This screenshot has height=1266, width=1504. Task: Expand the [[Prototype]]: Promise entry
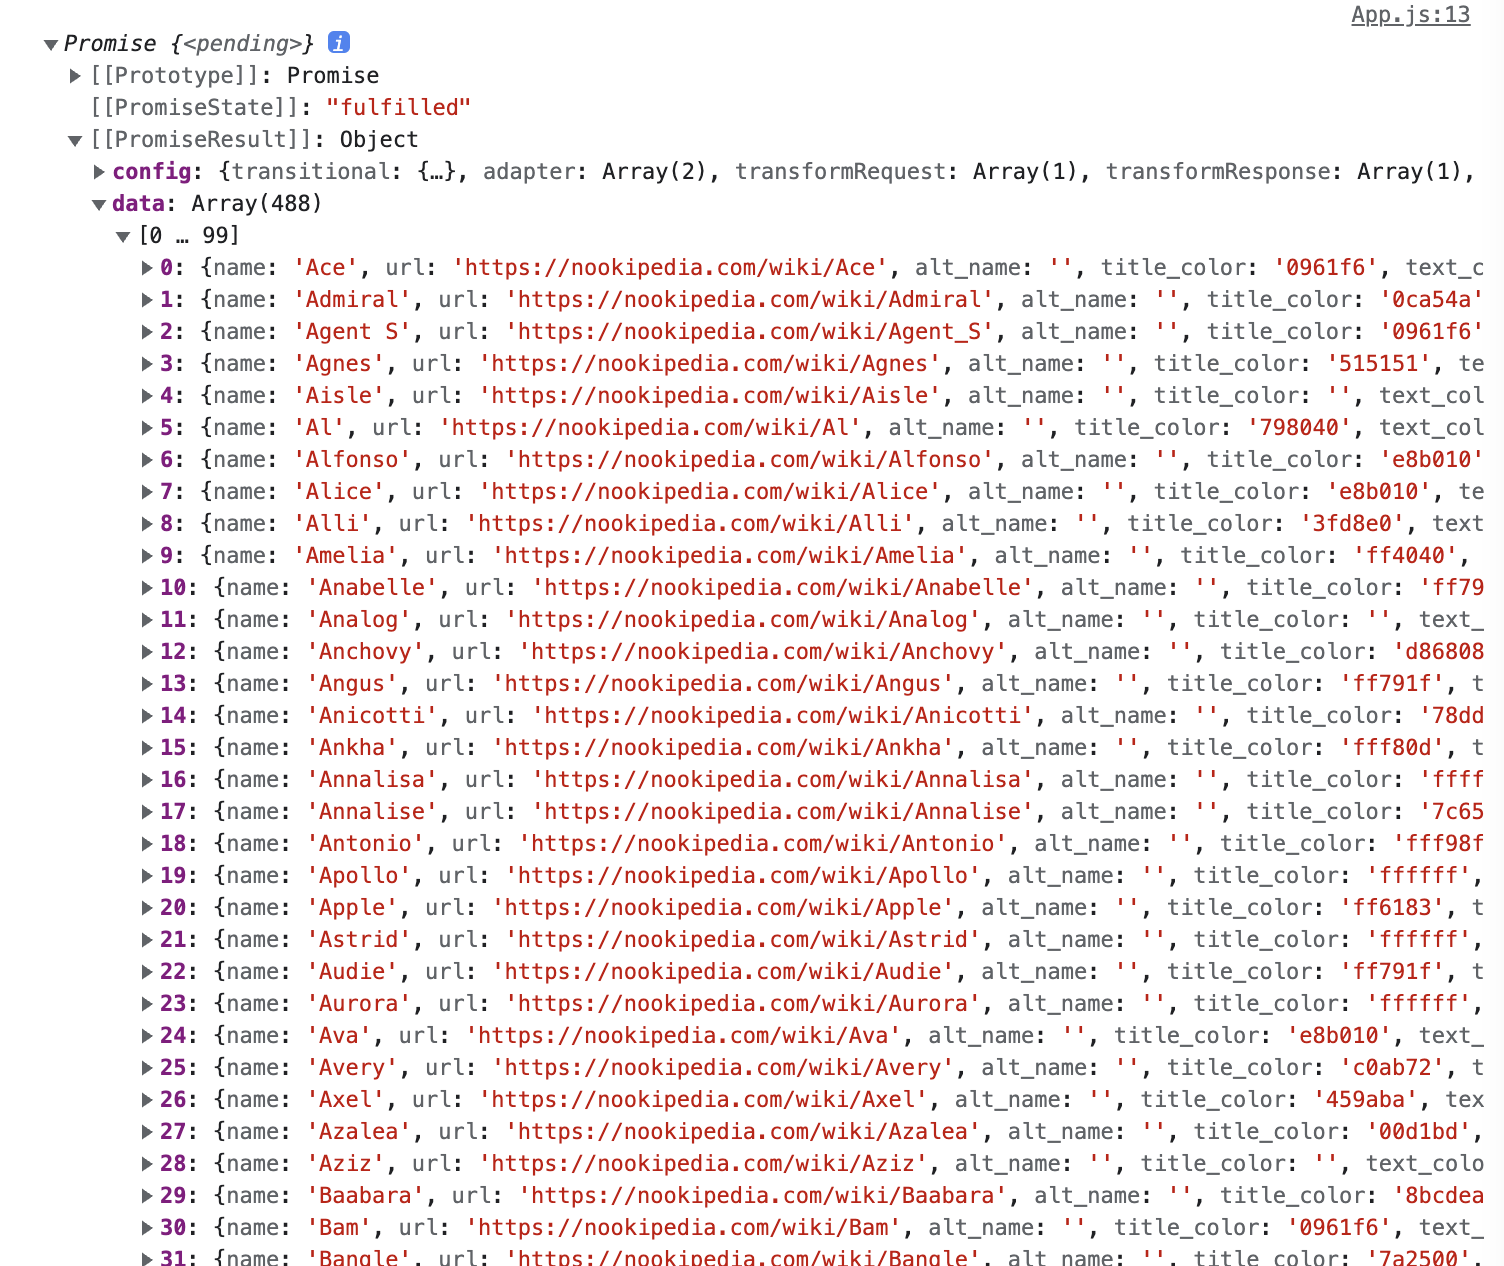click(75, 76)
